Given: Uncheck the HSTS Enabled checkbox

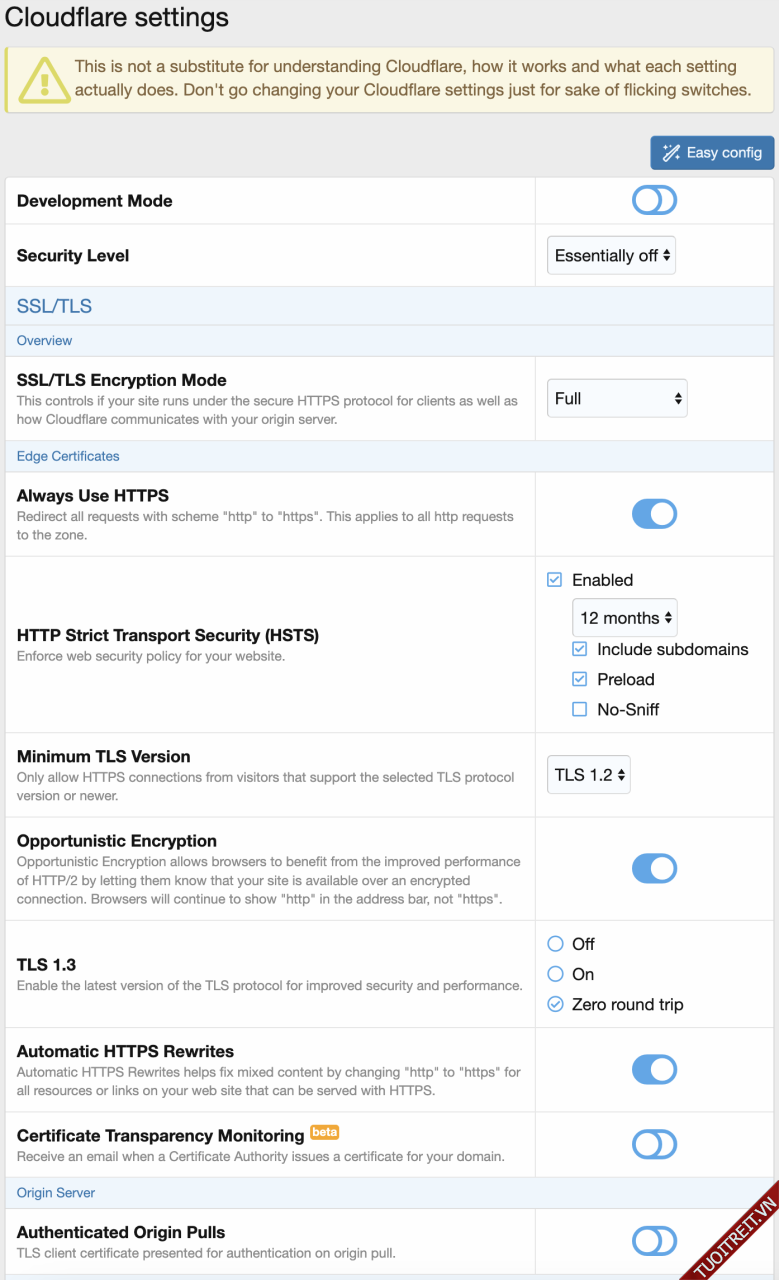Looking at the screenshot, I should (x=555, y=580).
